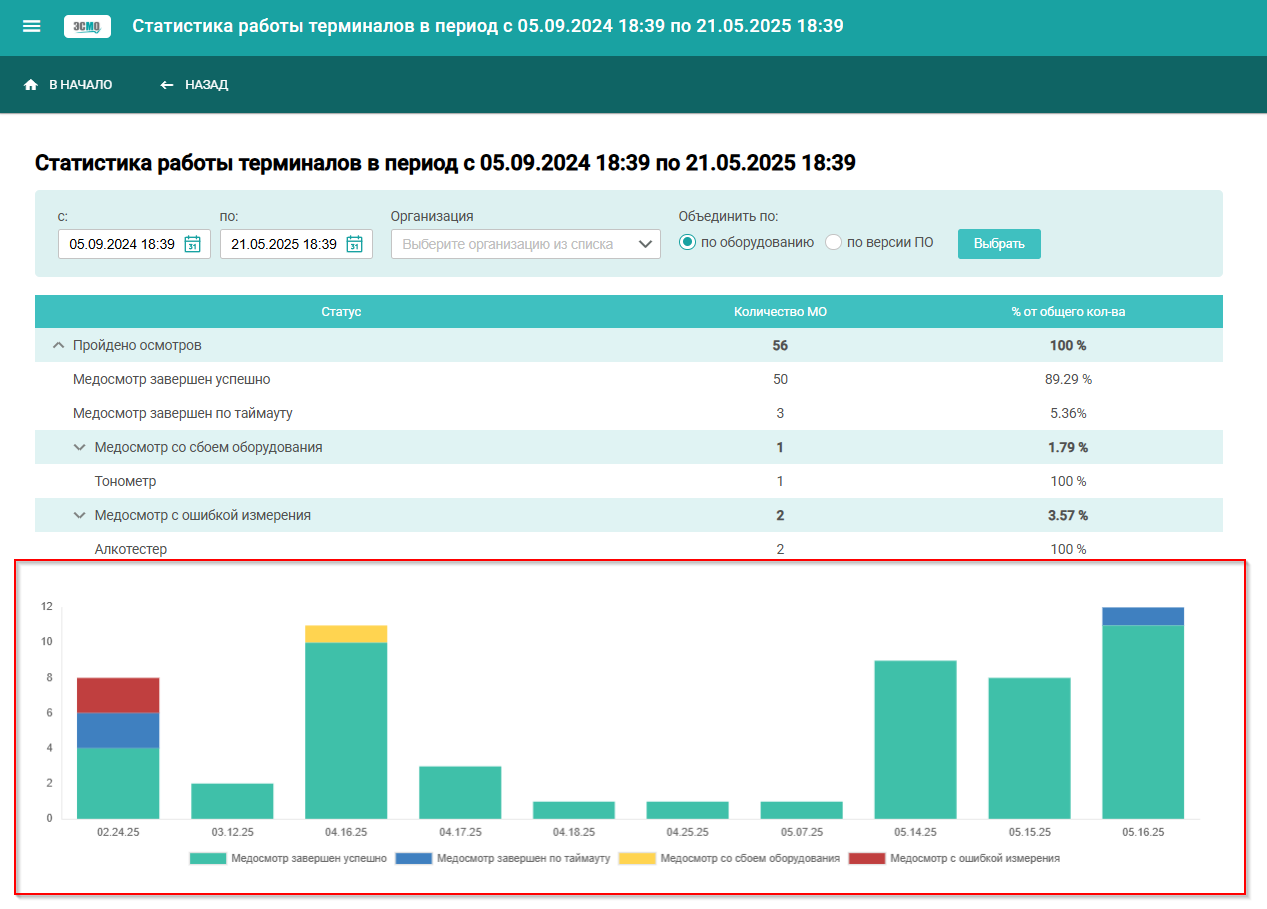
Task: Click the total count 56 cell
Action: click(x=780, y=345)
